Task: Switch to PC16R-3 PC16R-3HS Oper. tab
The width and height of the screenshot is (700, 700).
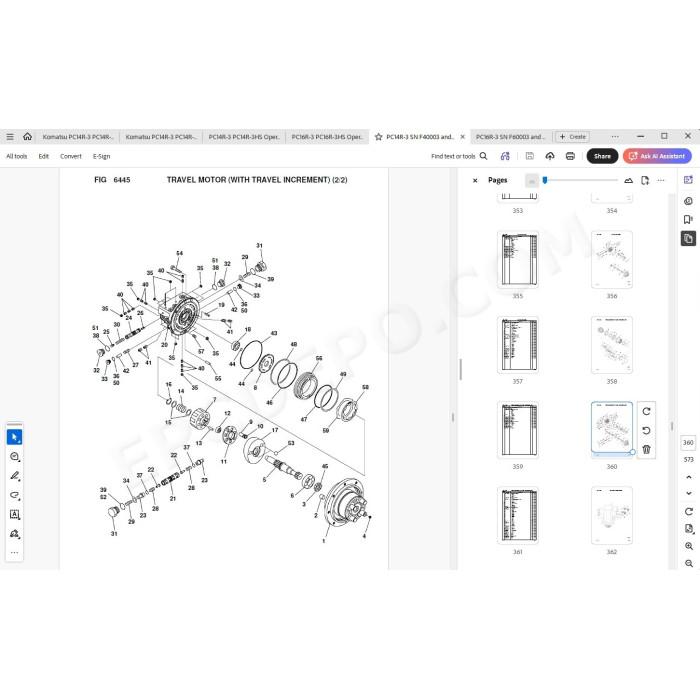Action: [x=327, y=137]
